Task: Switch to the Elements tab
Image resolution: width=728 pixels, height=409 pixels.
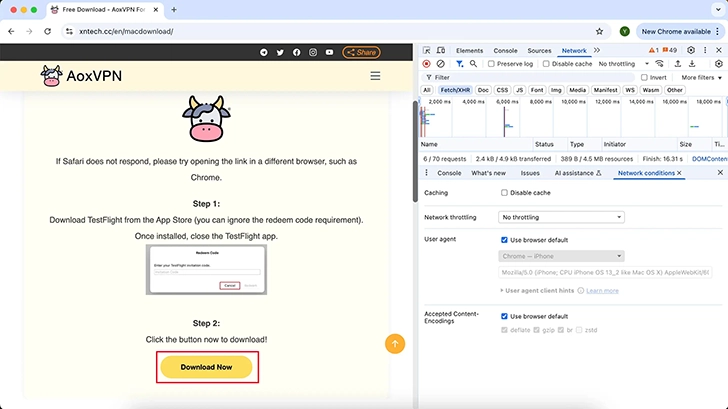Action: pyautogui.click(x=469, y=50)
